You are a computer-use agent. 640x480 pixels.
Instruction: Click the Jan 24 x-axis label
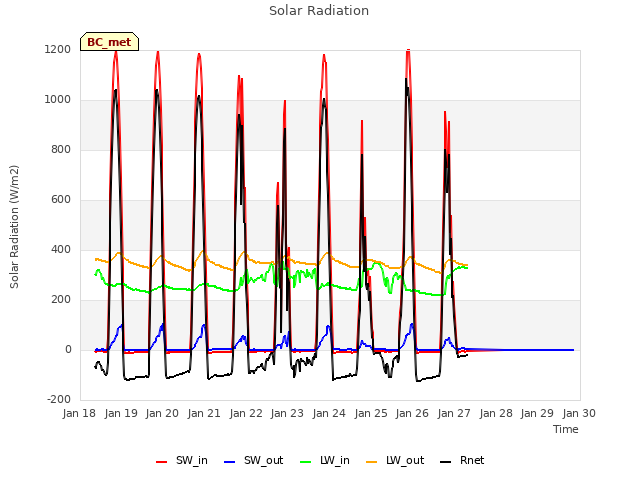(x=329, y=413)
